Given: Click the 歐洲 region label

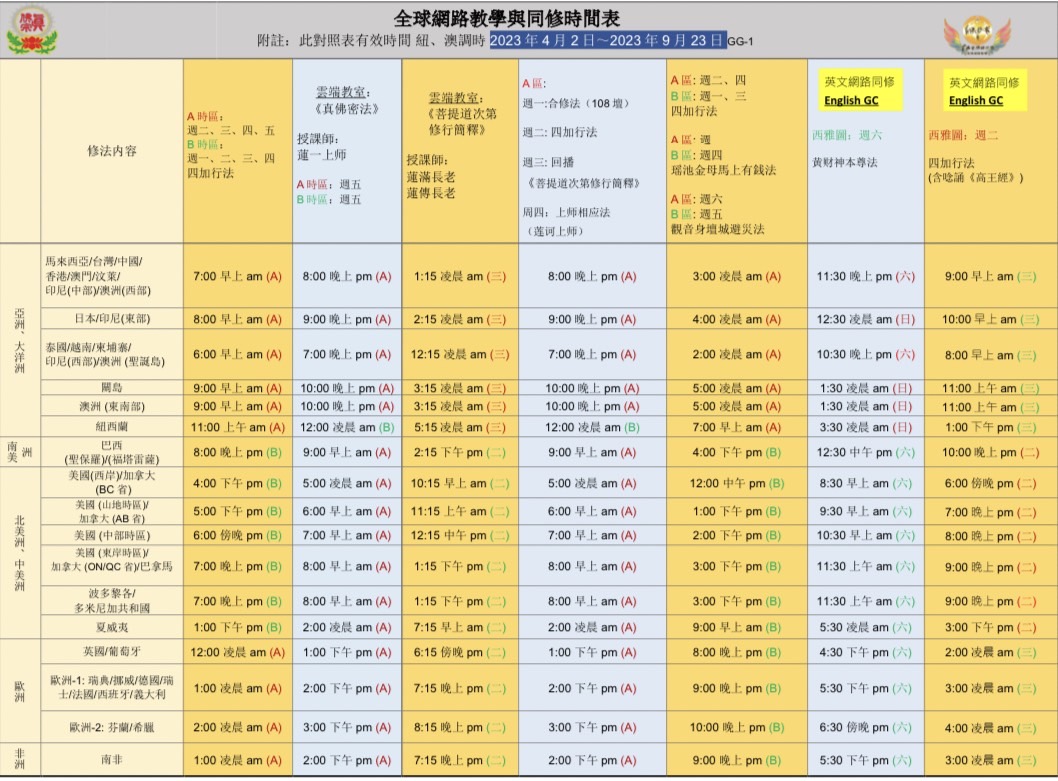Looking at the screenshot, I should (x=20, y=689).
